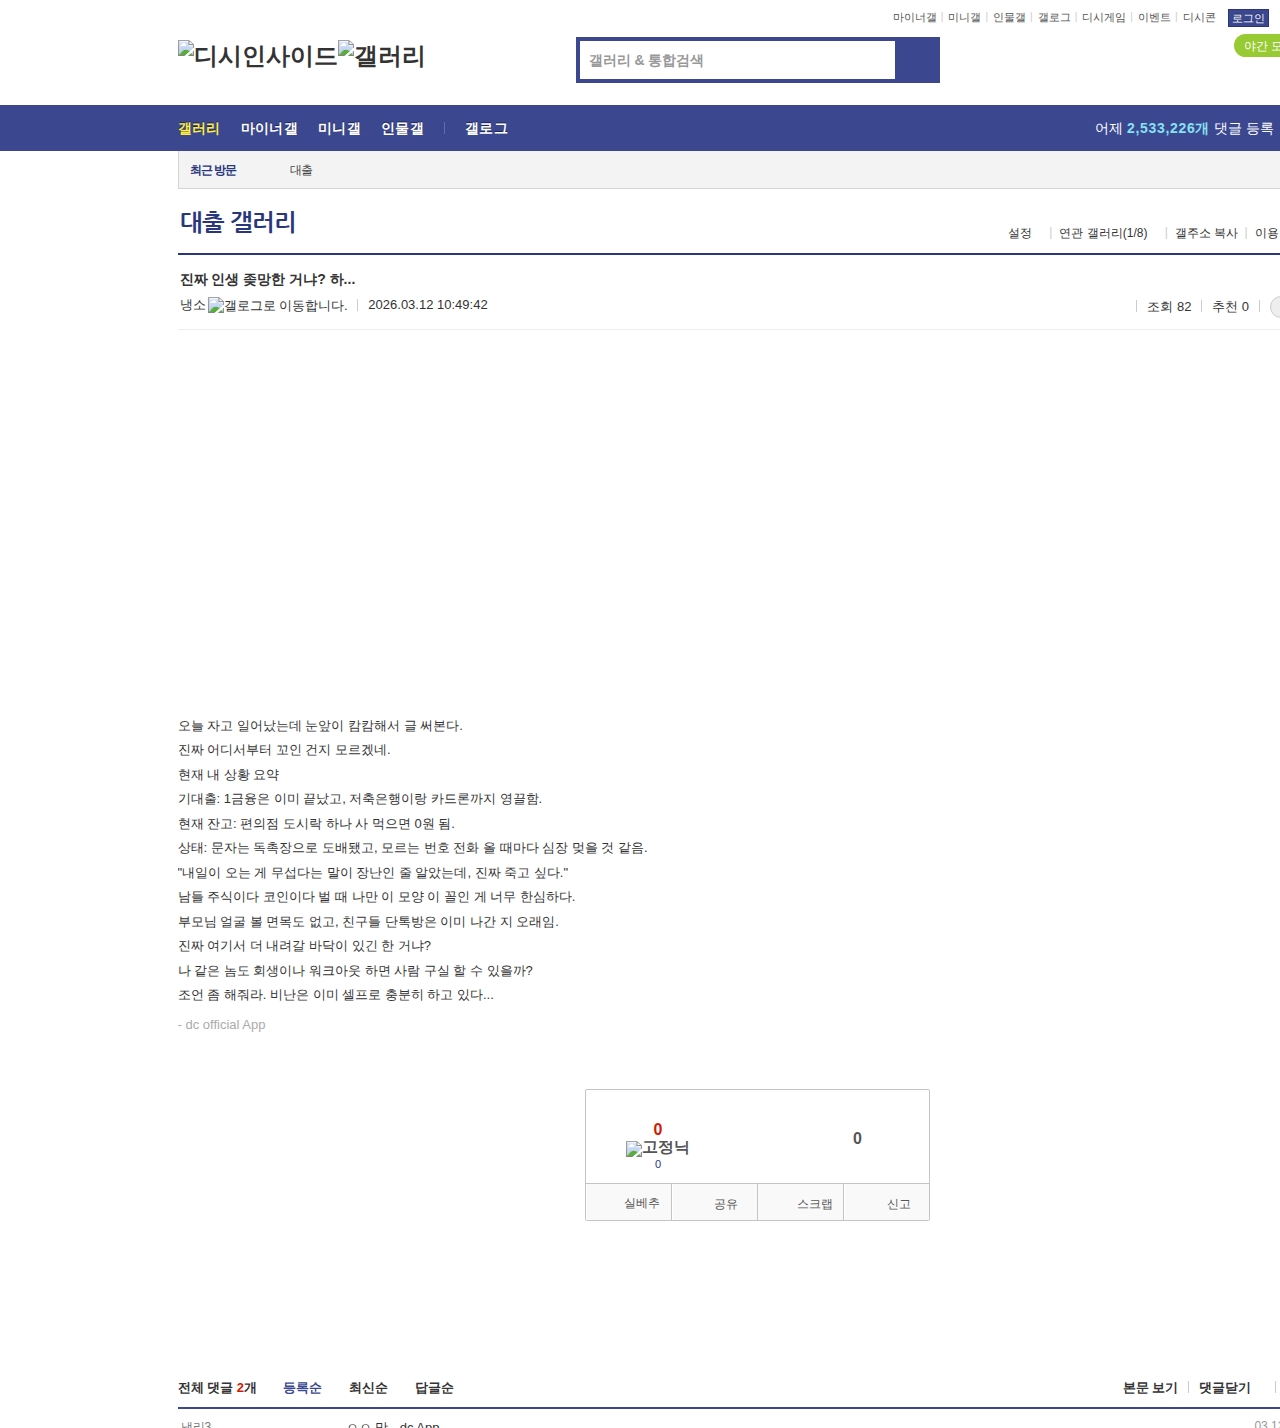Select 갤로그 in the blue navigation bar
This screenshot has height=1428, width=1280.
tap(486, 128)
